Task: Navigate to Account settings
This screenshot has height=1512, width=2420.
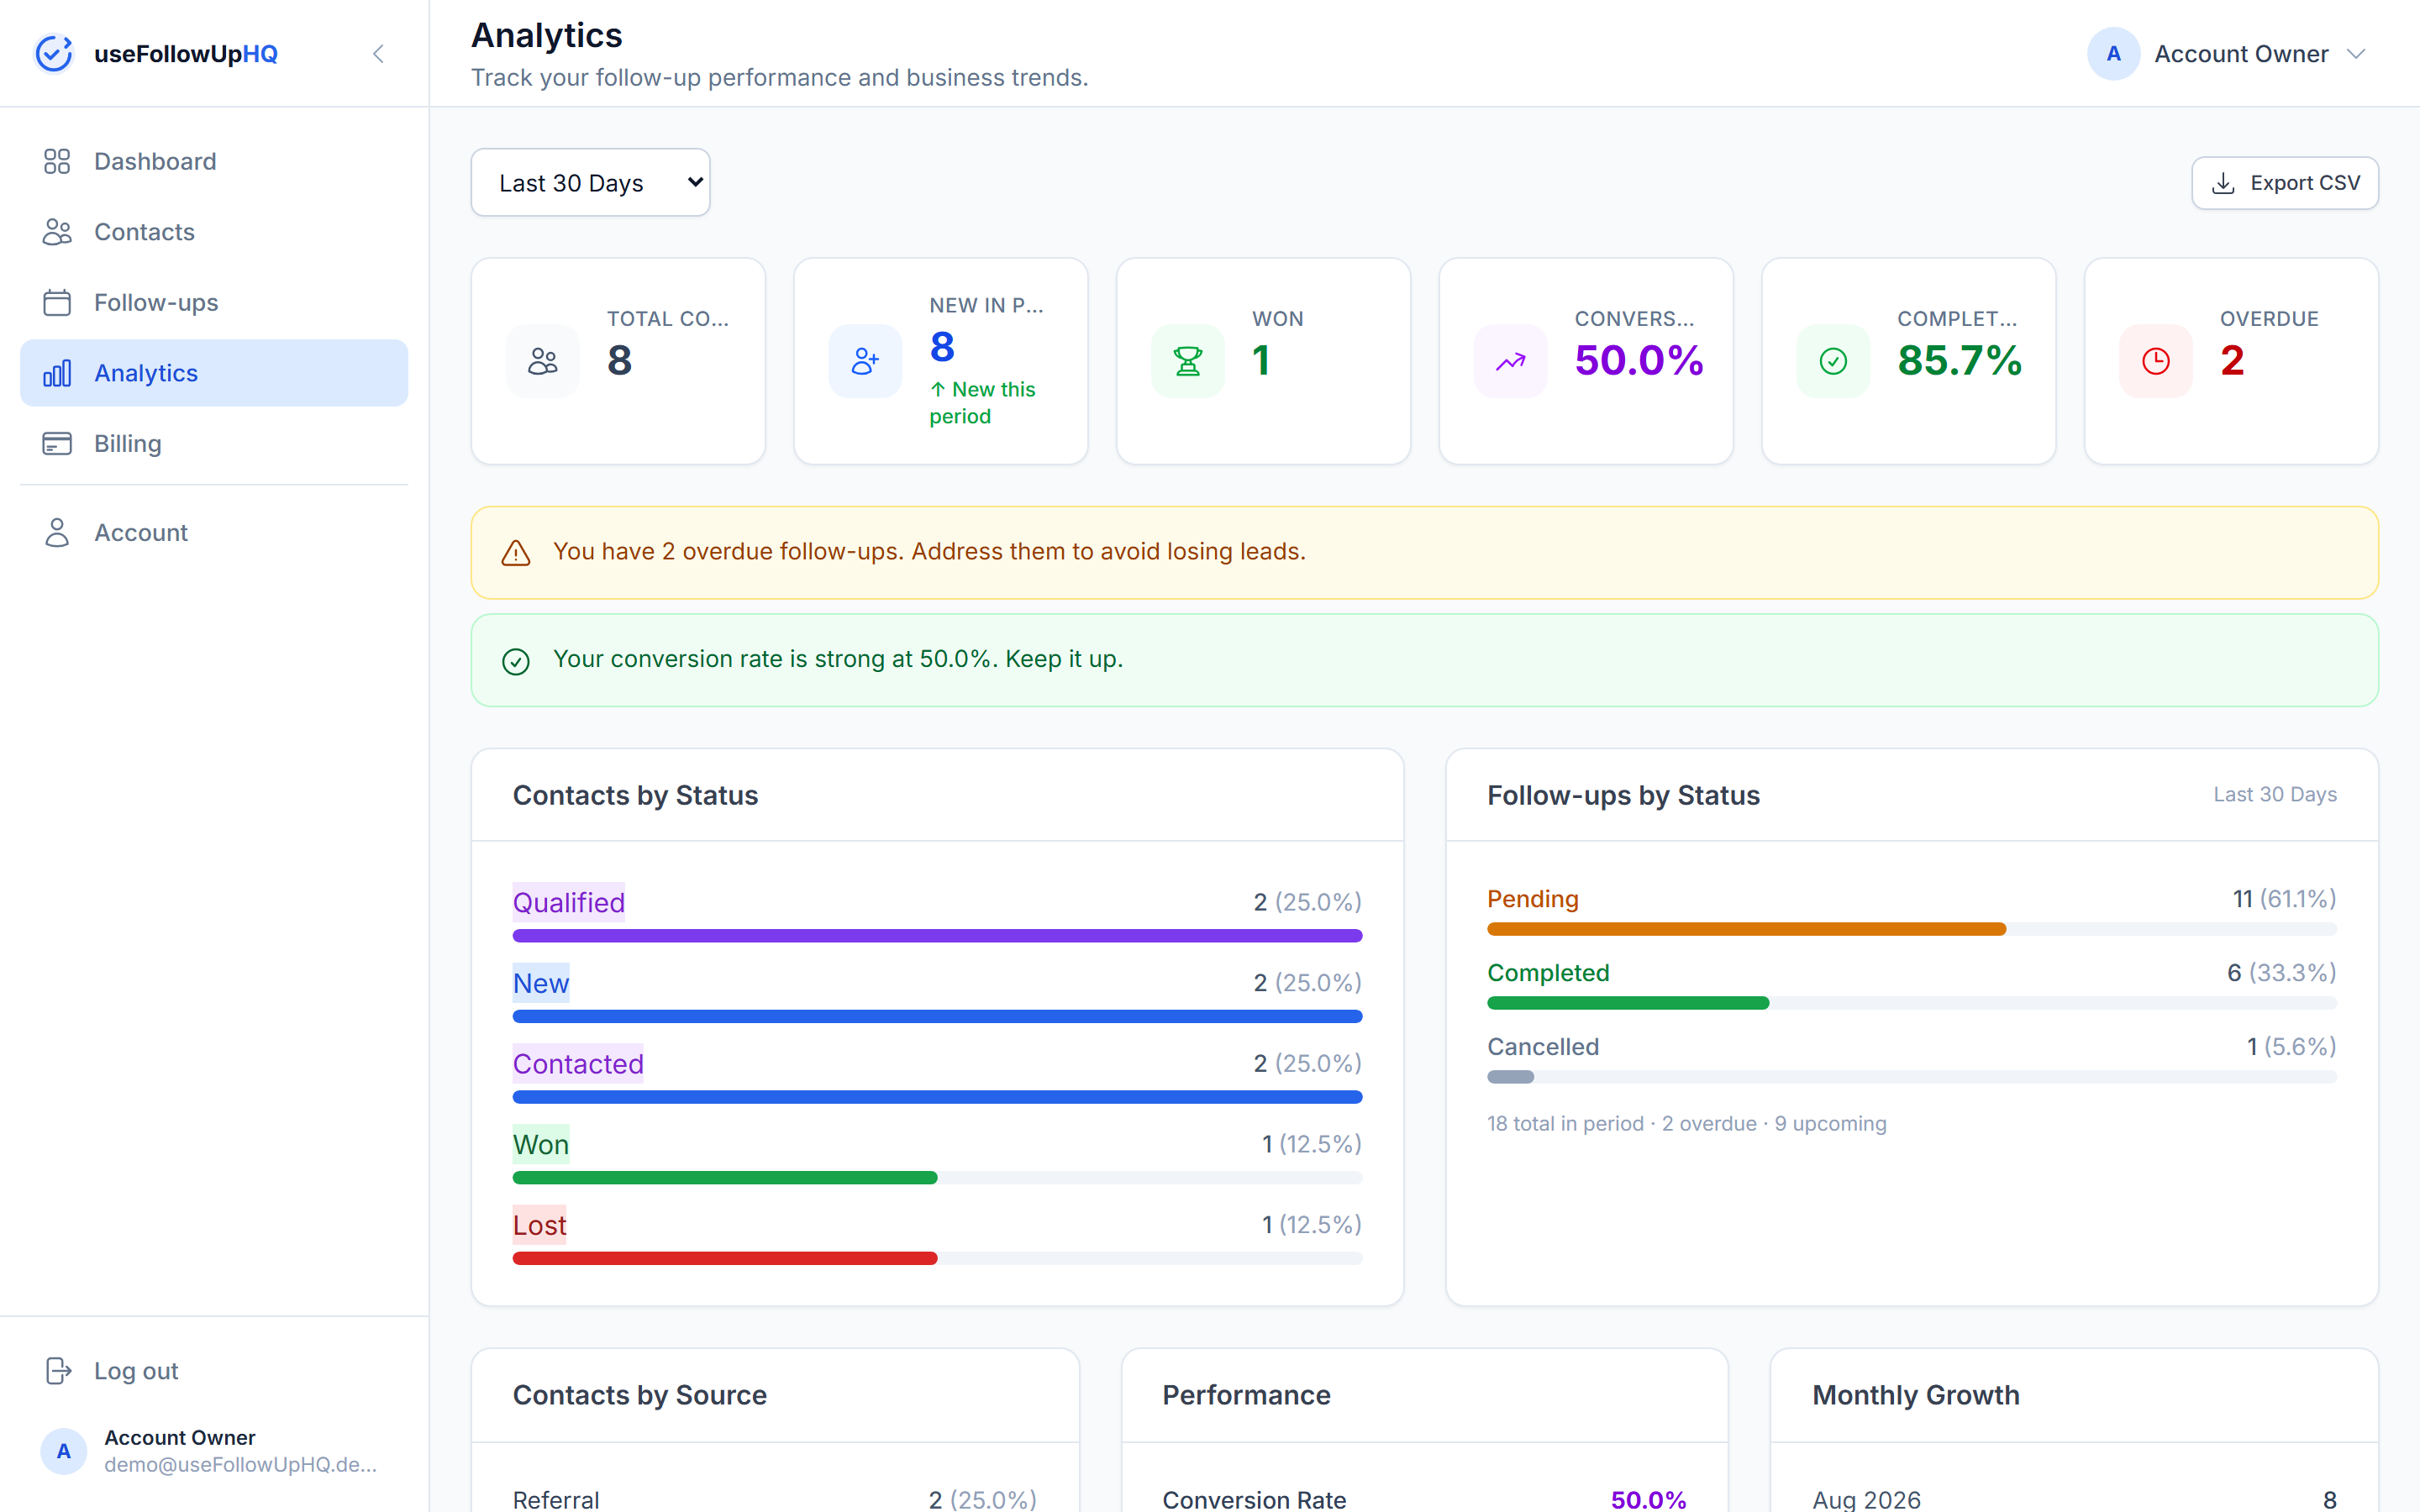Action: click(x=214, y=532)
